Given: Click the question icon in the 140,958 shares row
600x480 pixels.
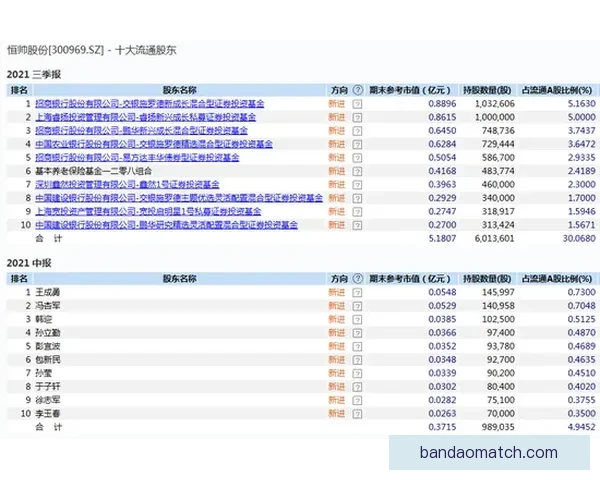Looking at the screenshot, I should tap(357, 306).
